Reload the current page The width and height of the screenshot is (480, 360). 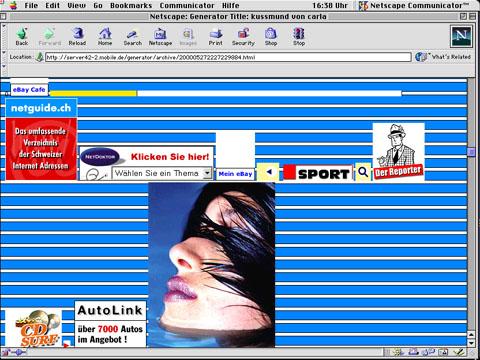click(x=77, y=36)
